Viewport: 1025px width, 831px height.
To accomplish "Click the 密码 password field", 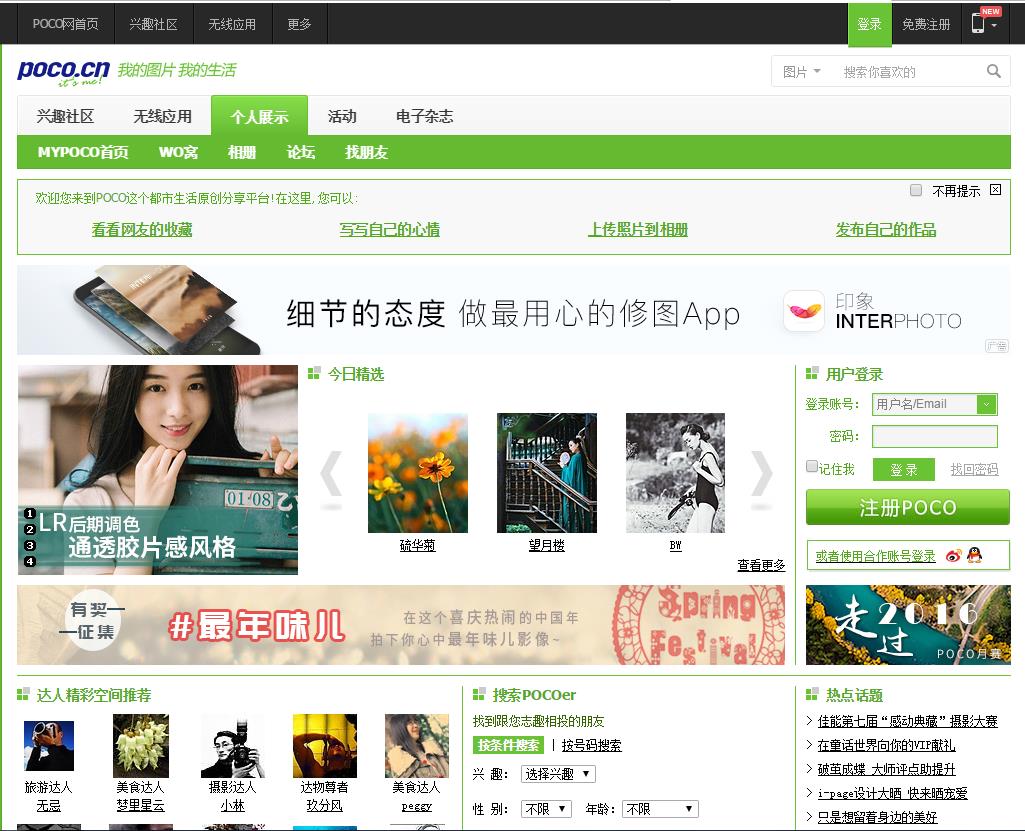I will coord(935,436).
